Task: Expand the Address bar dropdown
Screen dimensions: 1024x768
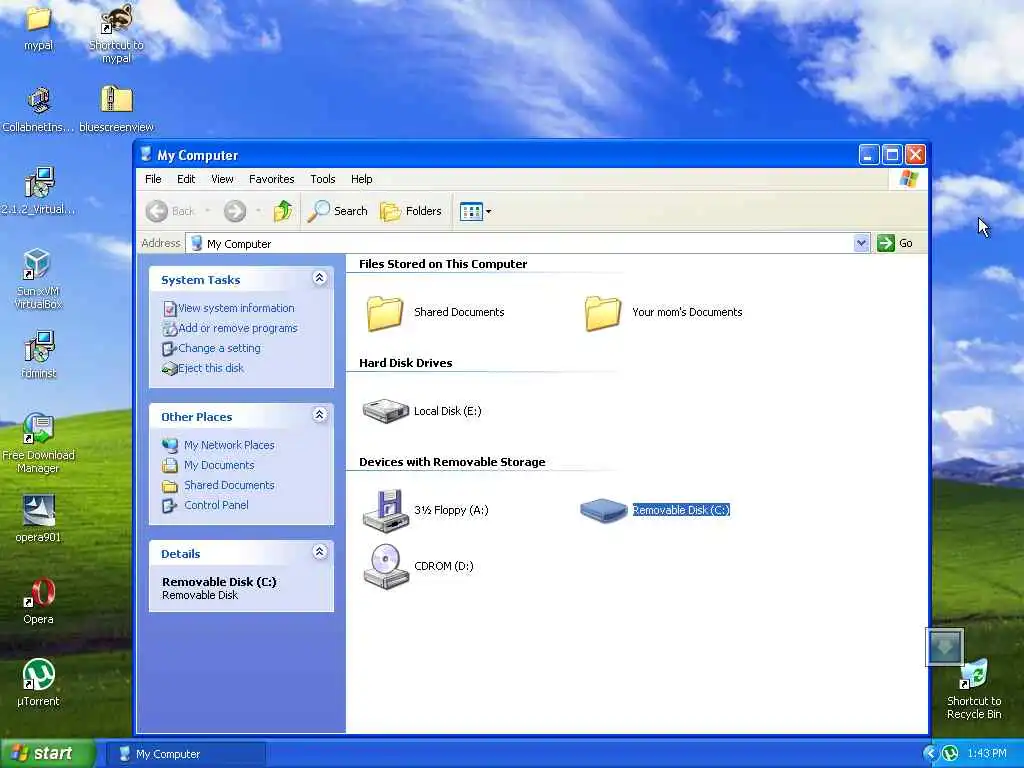Action: [861, 243]
